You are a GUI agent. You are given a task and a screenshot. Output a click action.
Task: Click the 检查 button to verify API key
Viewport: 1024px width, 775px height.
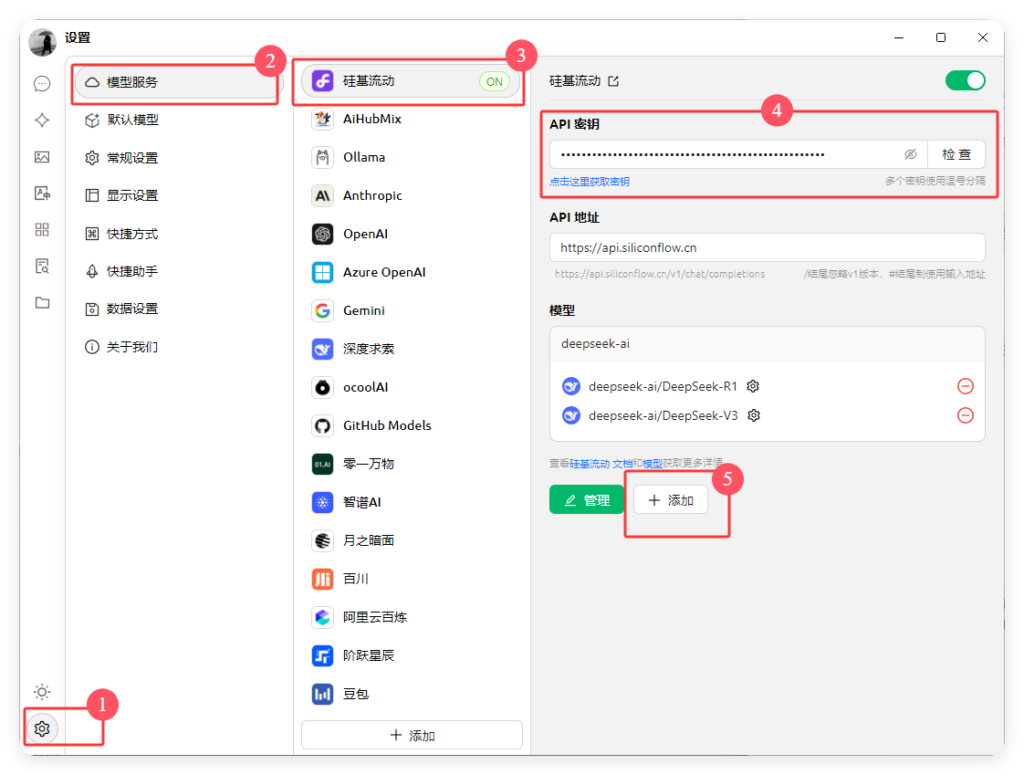(956, 154)
